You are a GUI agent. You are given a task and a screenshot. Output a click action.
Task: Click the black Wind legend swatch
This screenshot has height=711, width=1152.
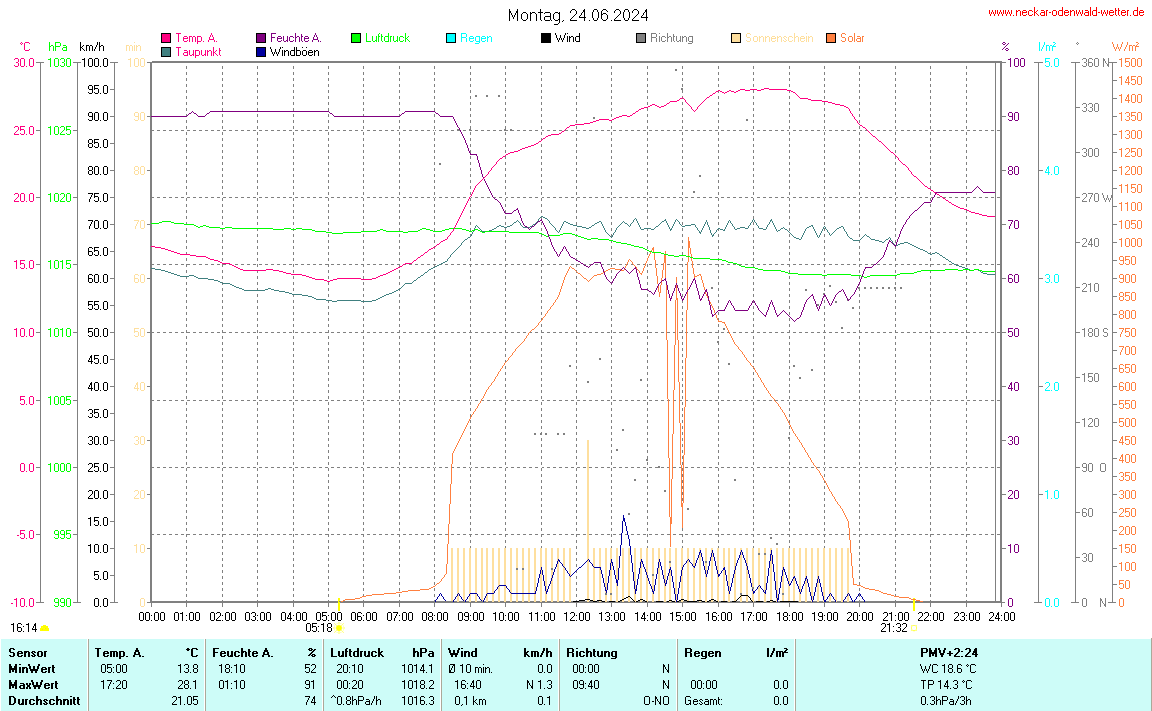point(545,38)
